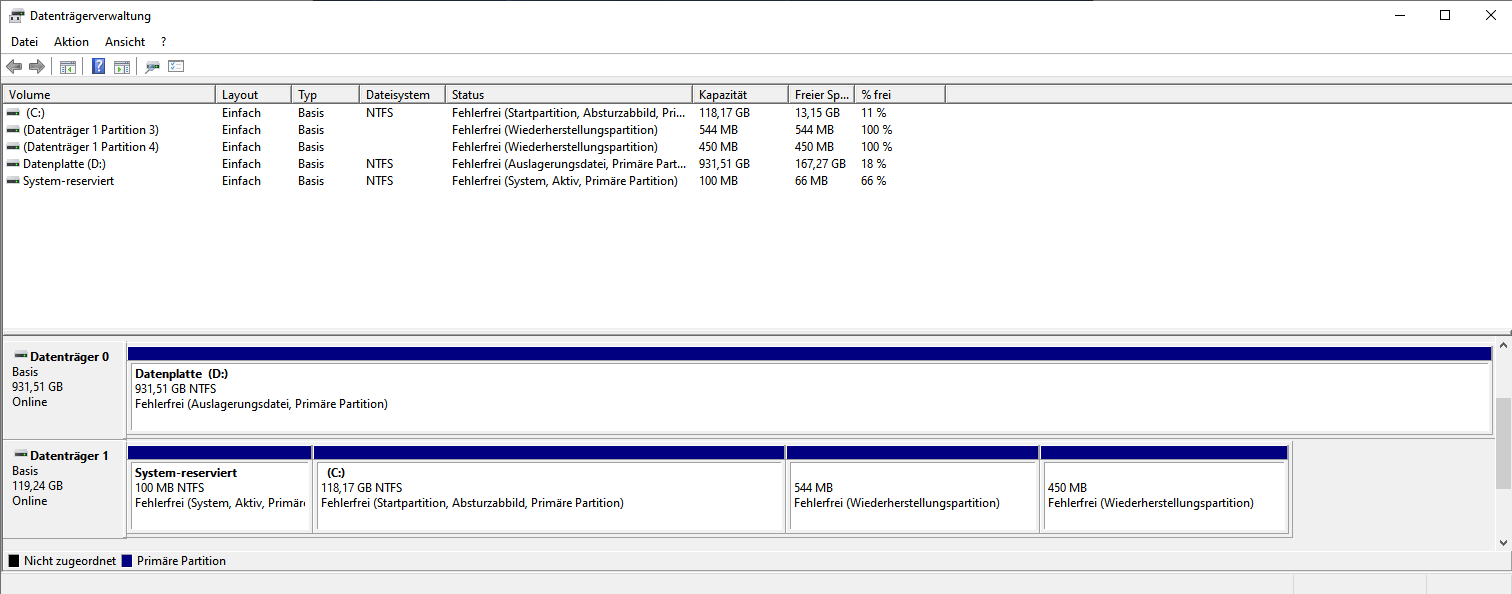Image resolution: width=1512 pixels, height=594 pixels.
Task: Click the rescan disks drive icon
Action: 153,67
